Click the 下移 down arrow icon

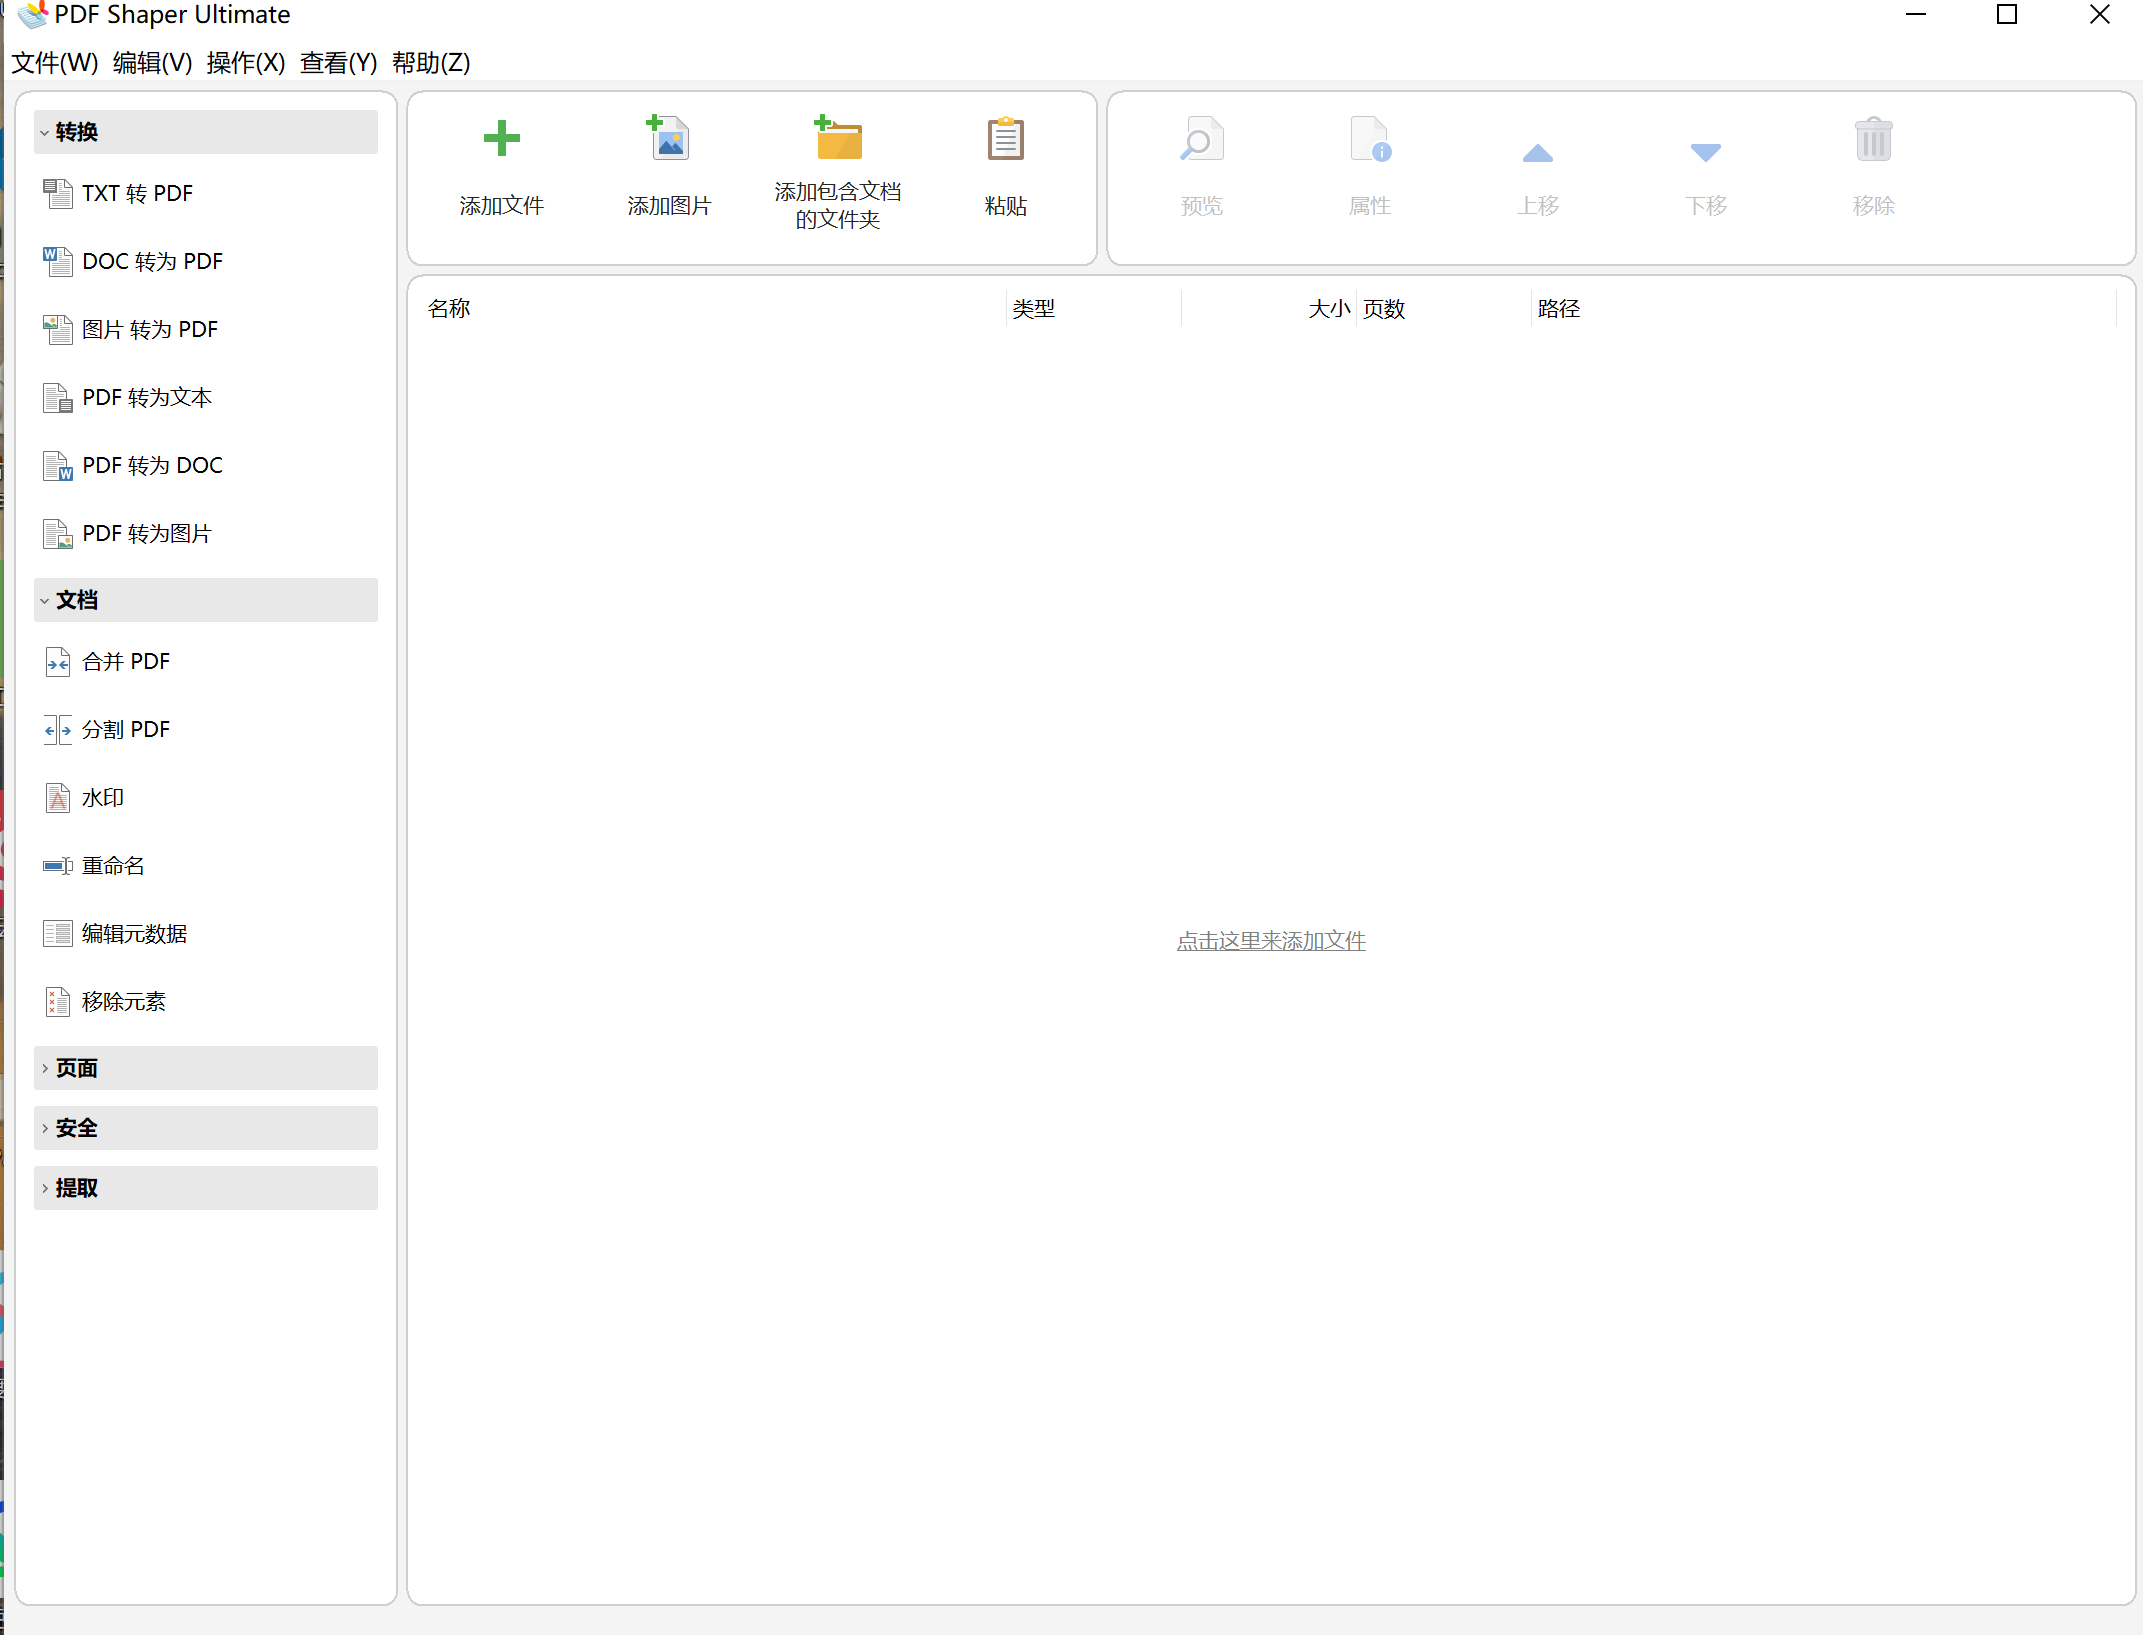pos(1705,152)
